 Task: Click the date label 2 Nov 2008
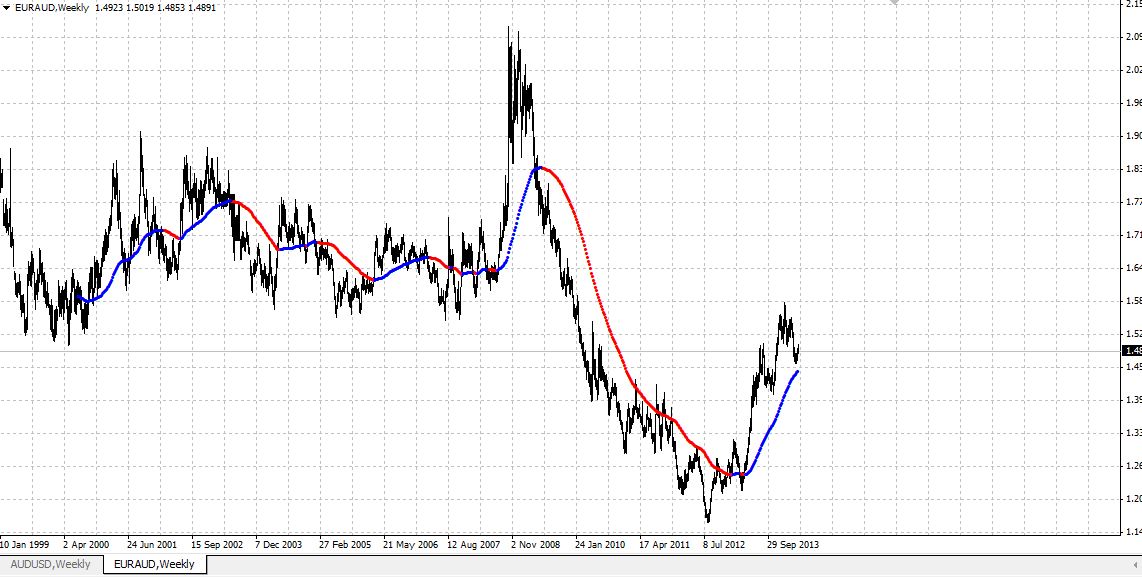[x=537, y=543]
